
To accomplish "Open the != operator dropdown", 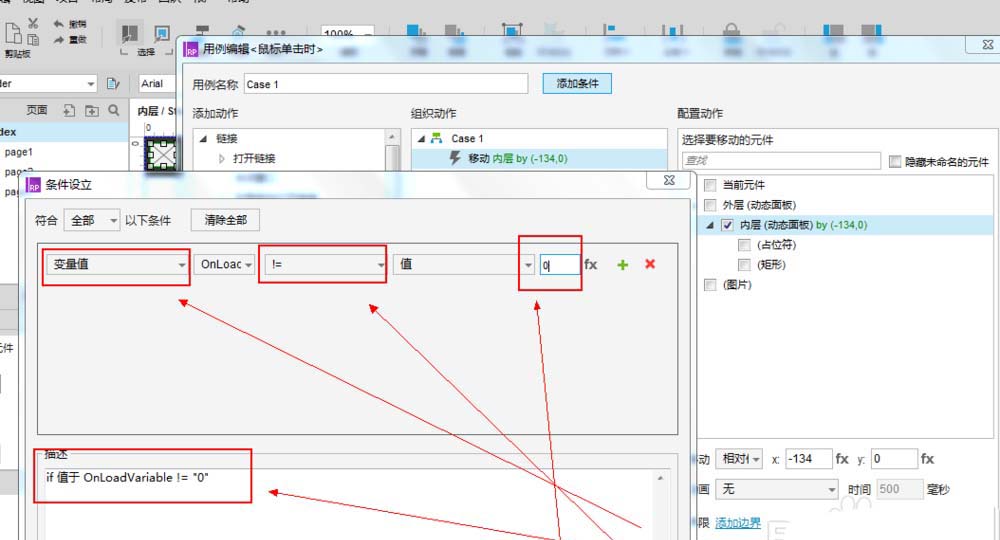I will click(x=326, y=264).
